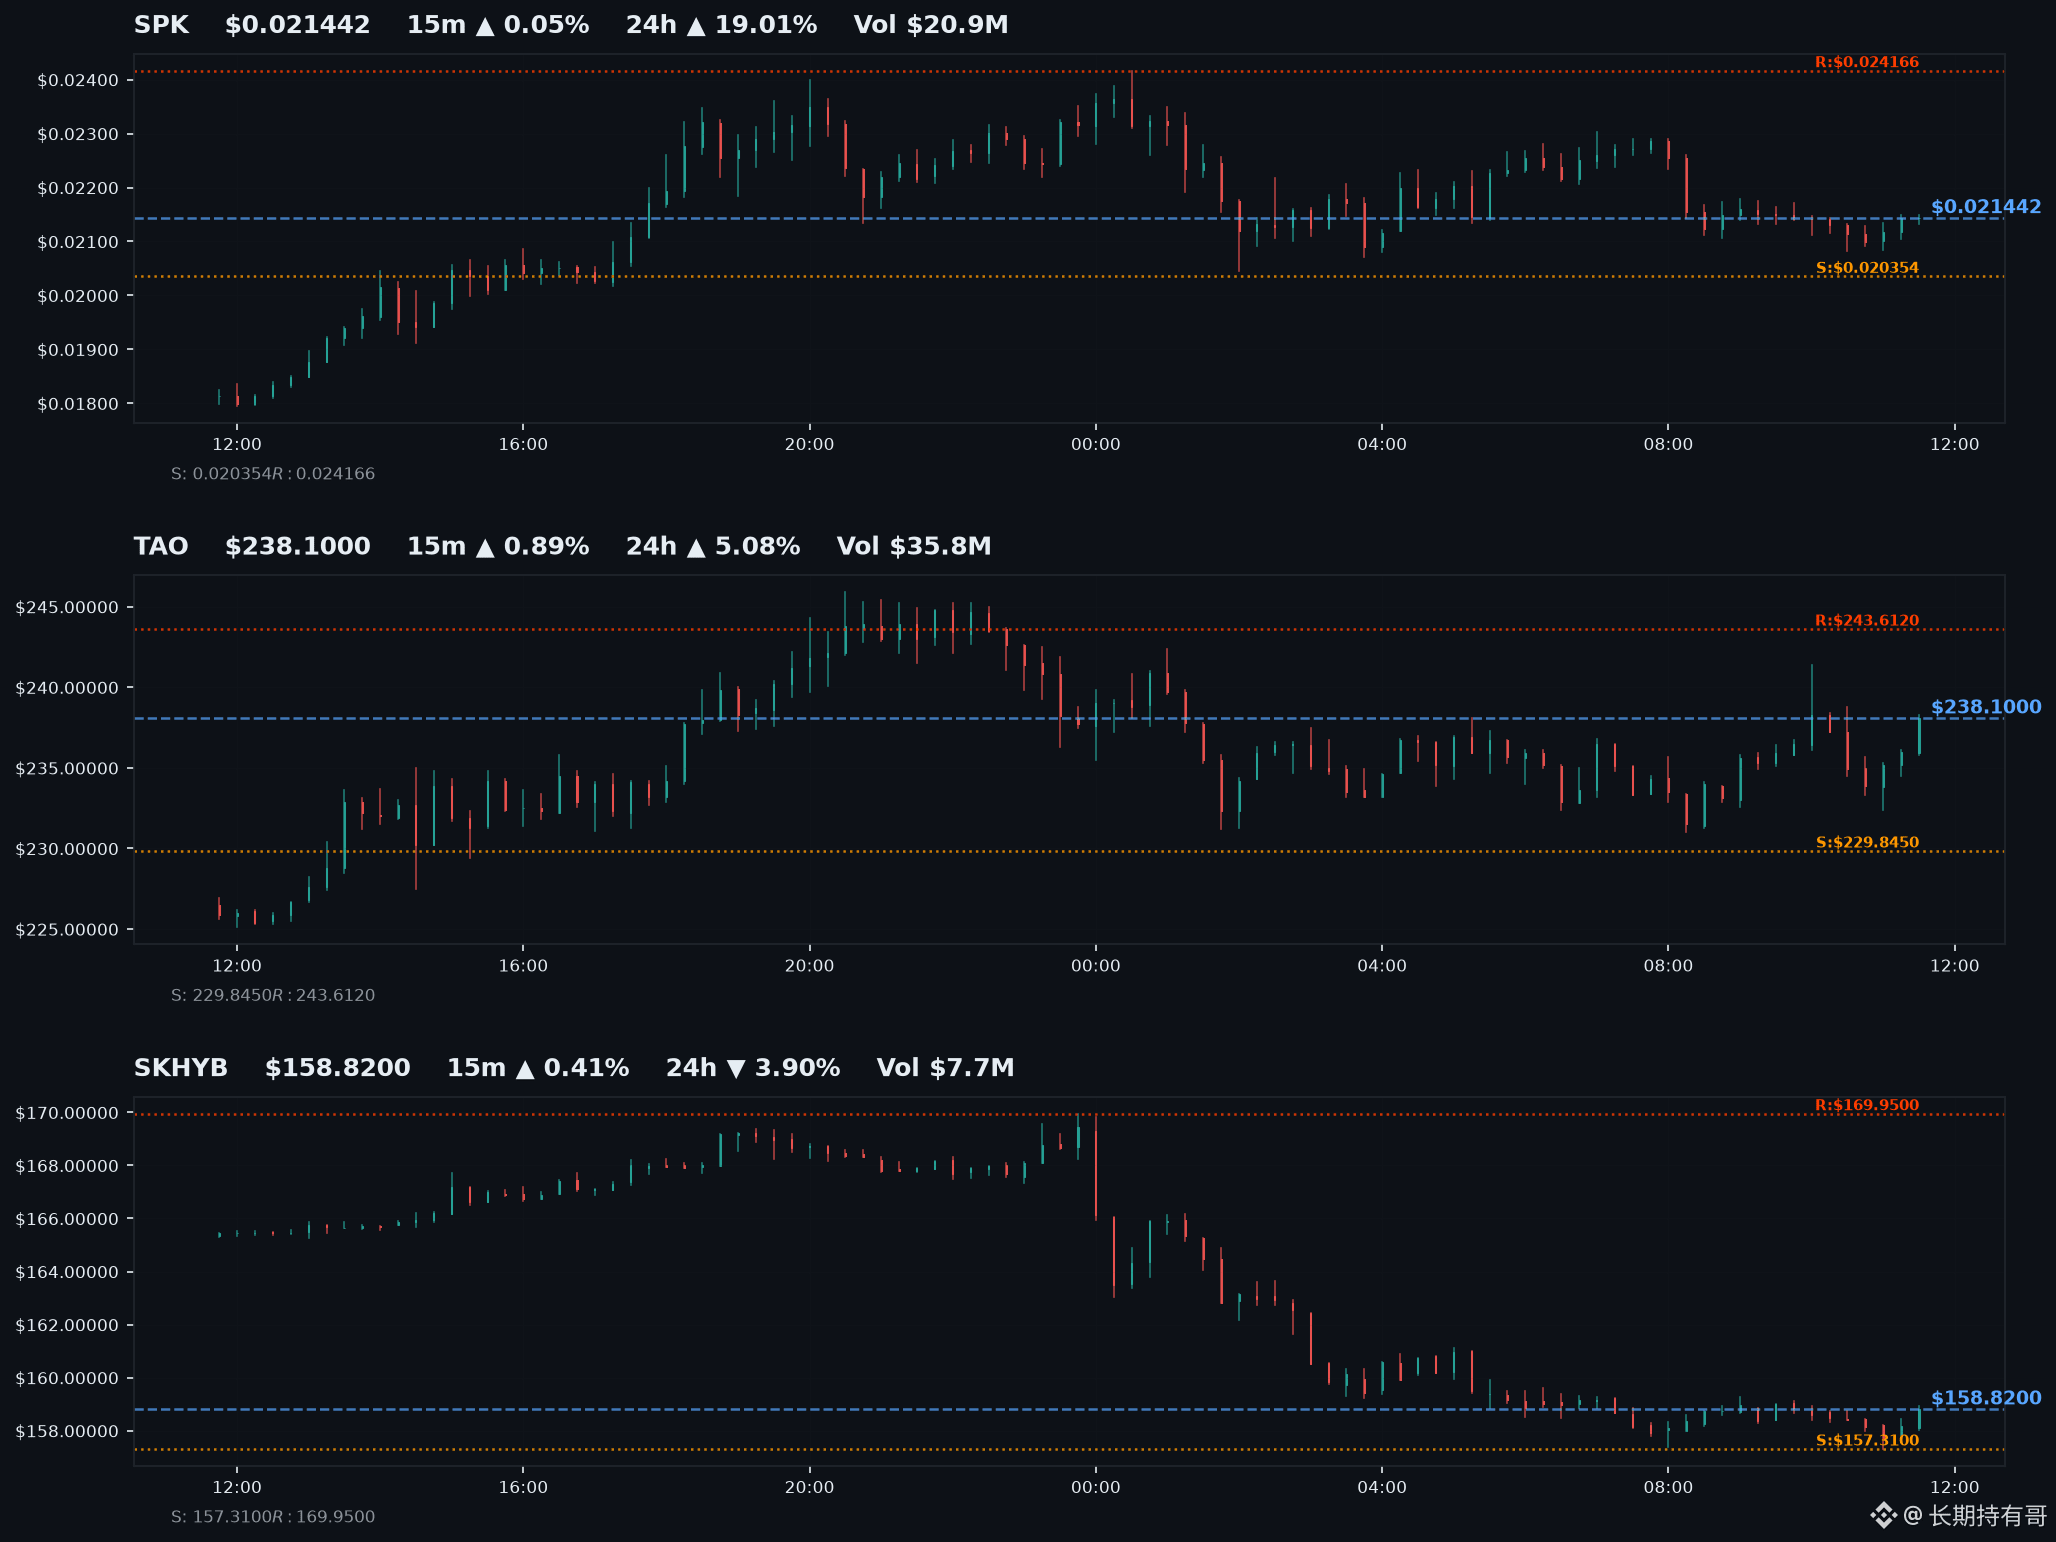2056x1542 pixels.
Task: Click the SPK ticker title
Action: coord(161,25)
